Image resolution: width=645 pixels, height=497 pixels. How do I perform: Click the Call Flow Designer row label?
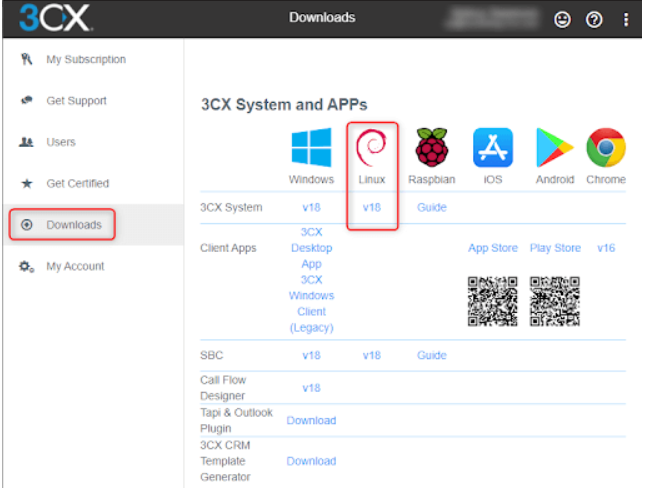point(223,388)
